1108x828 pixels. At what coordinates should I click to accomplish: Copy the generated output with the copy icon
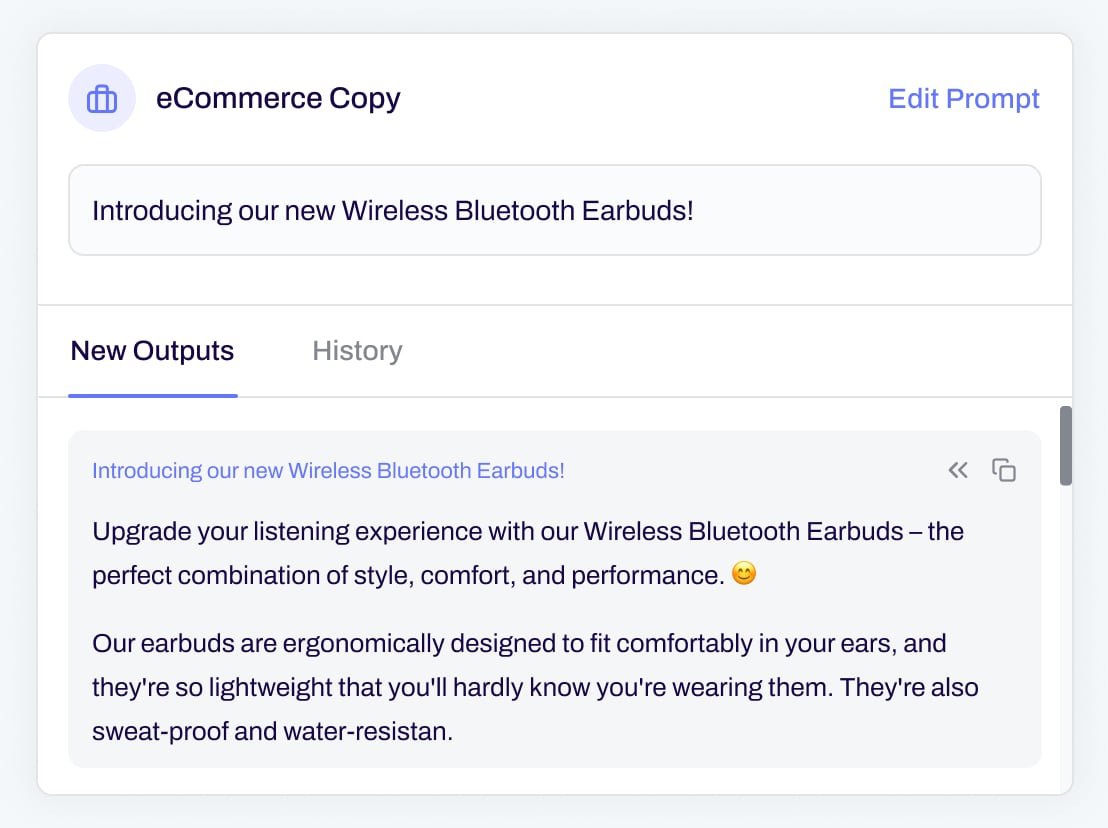click(x=1004, y=470)
